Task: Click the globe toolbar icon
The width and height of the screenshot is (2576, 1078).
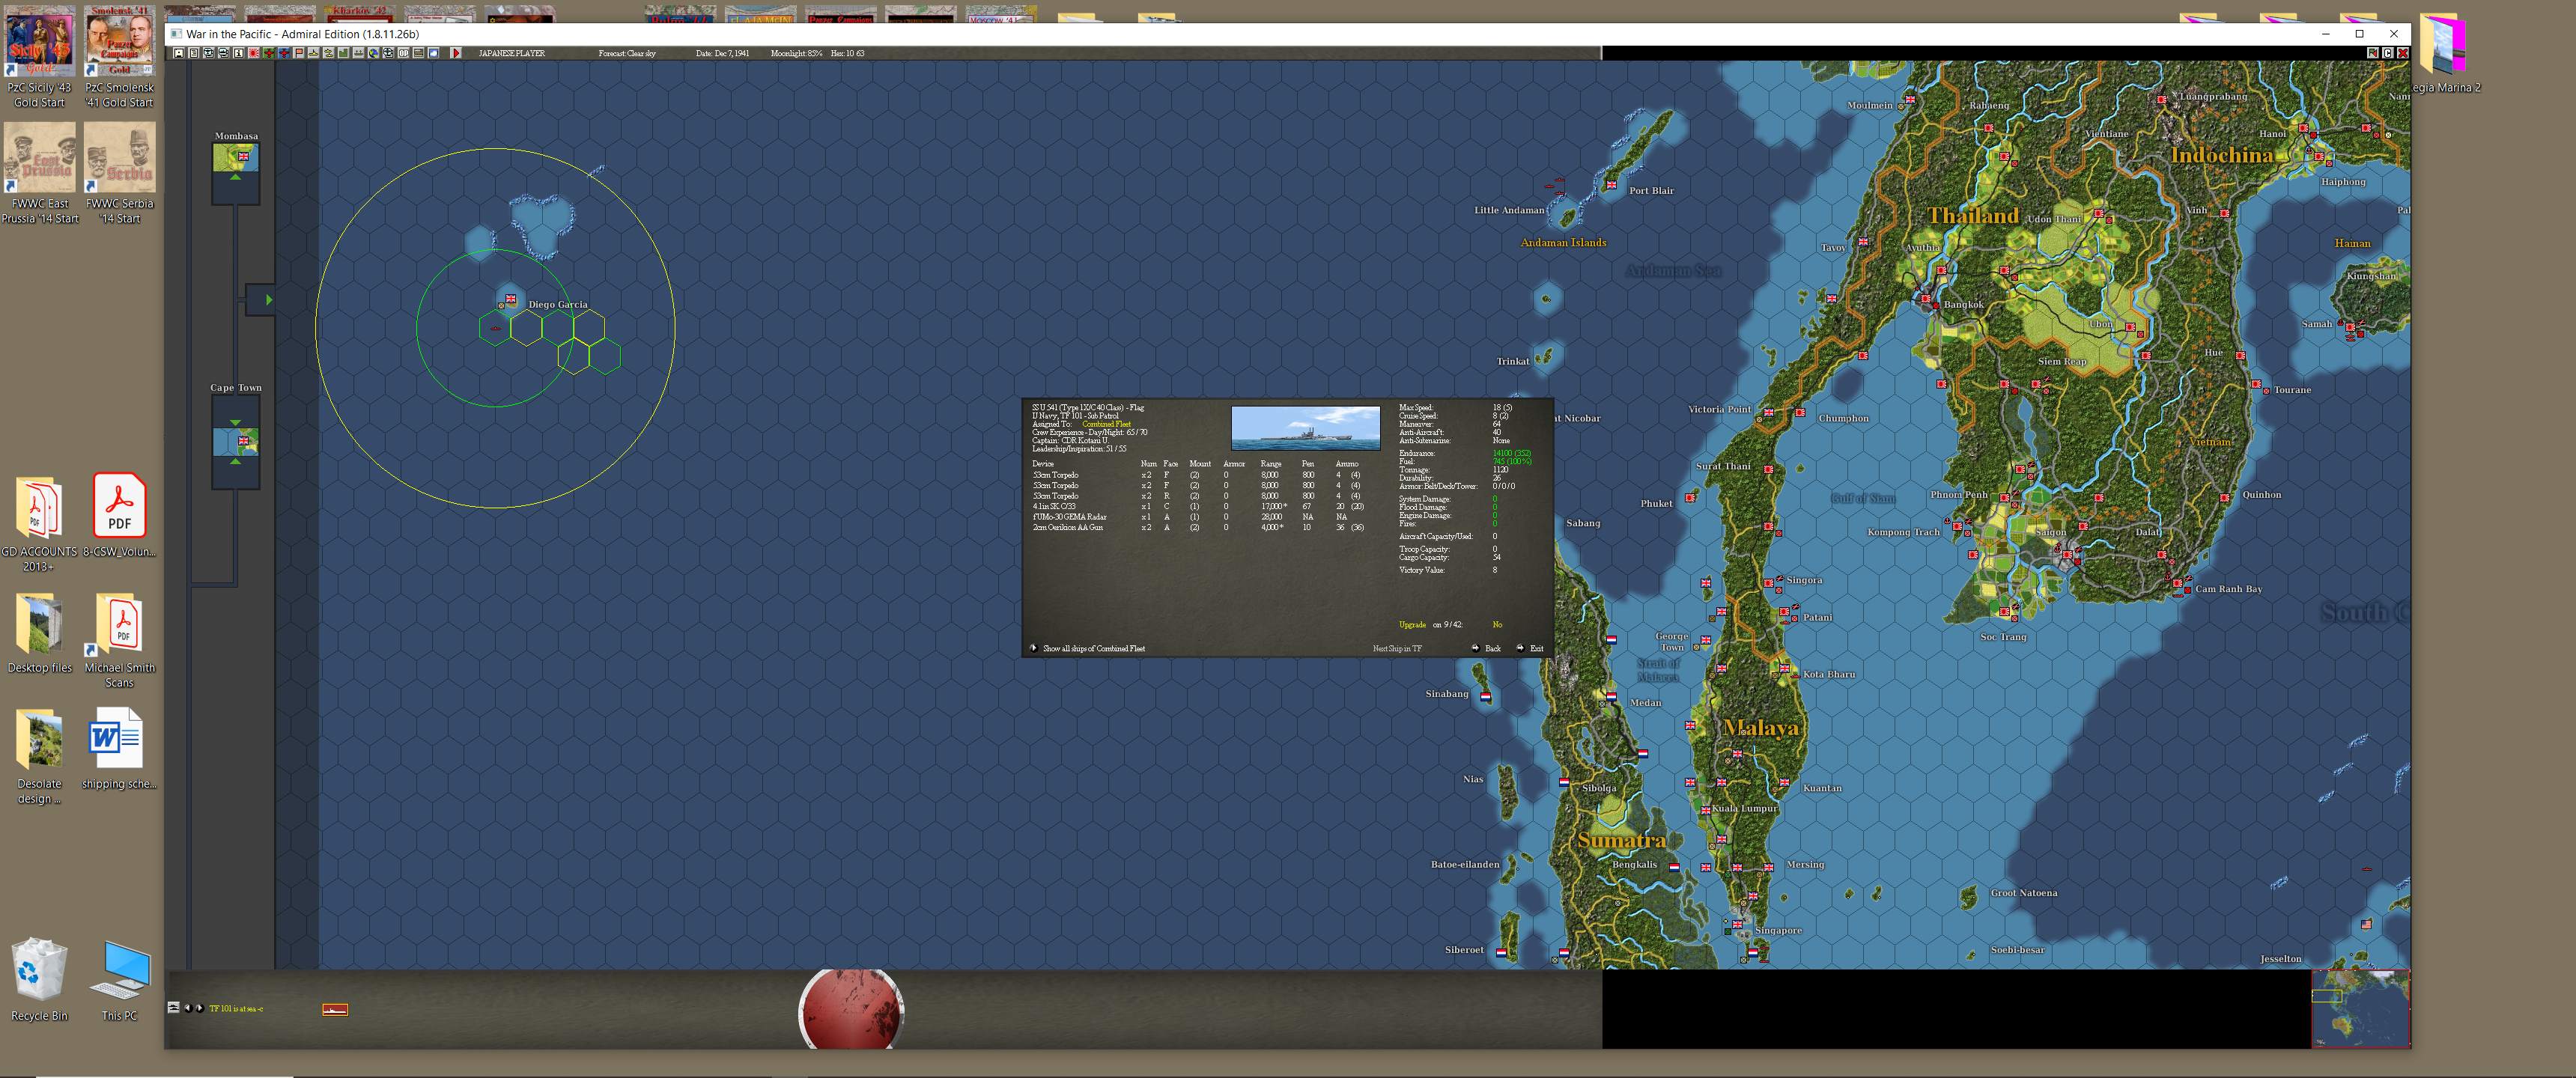Action: tap(374, 53)
